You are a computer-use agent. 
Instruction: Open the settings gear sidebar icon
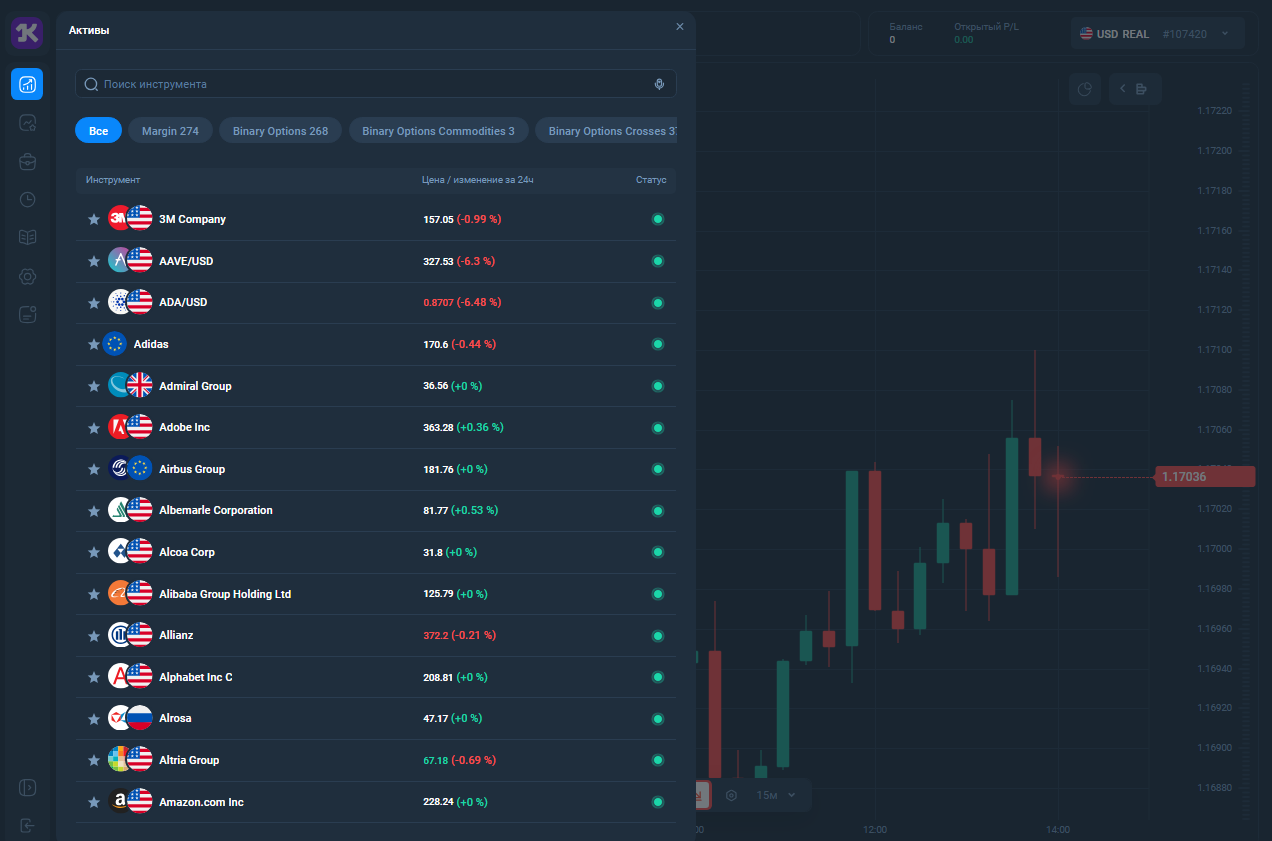pyautogui.click(x=28, y=276)
